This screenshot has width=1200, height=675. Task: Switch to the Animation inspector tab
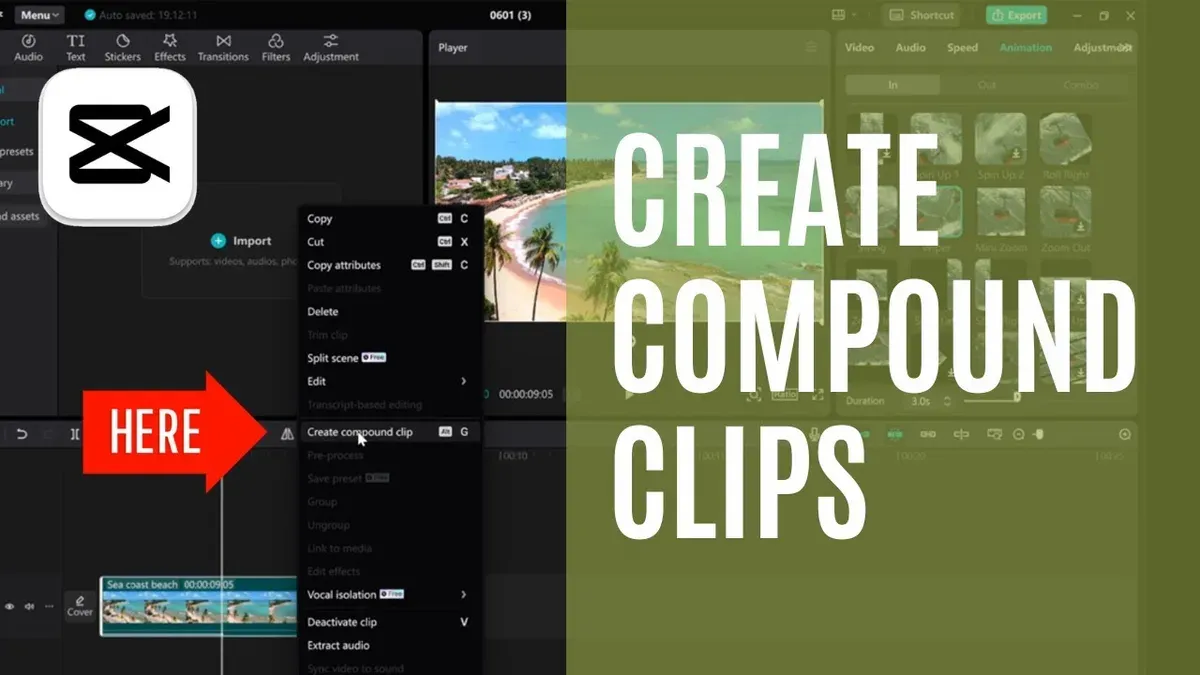click(1025, 47)
